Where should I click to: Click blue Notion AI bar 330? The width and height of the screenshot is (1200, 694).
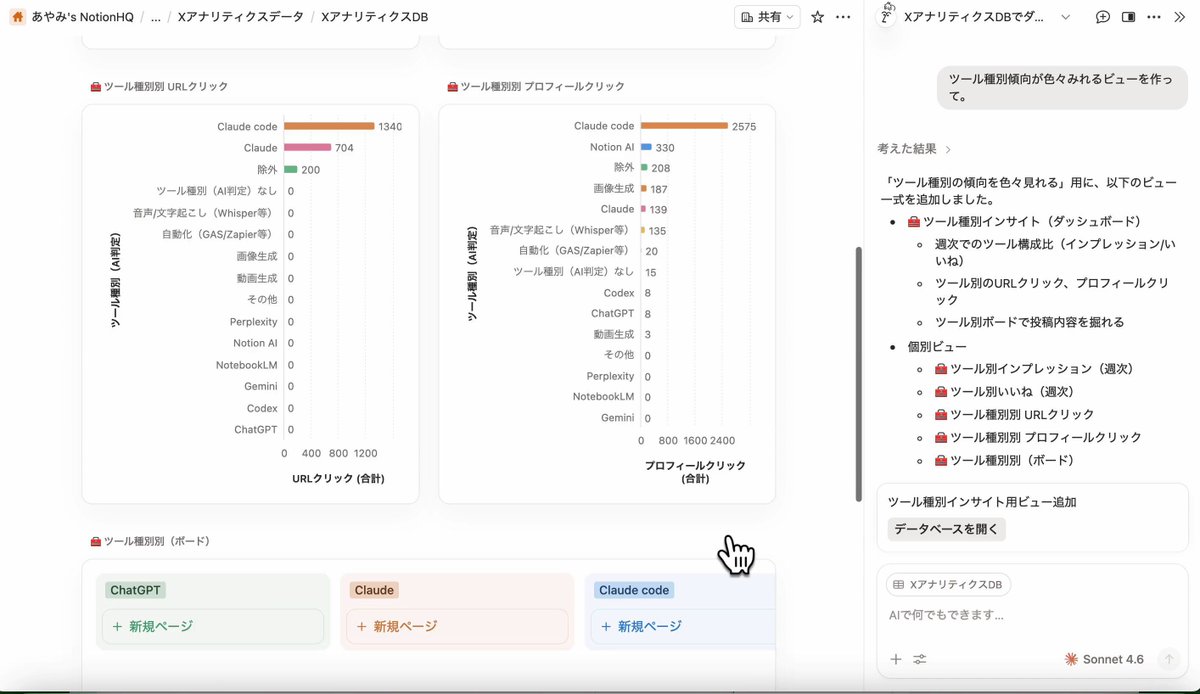coord(646,147)
